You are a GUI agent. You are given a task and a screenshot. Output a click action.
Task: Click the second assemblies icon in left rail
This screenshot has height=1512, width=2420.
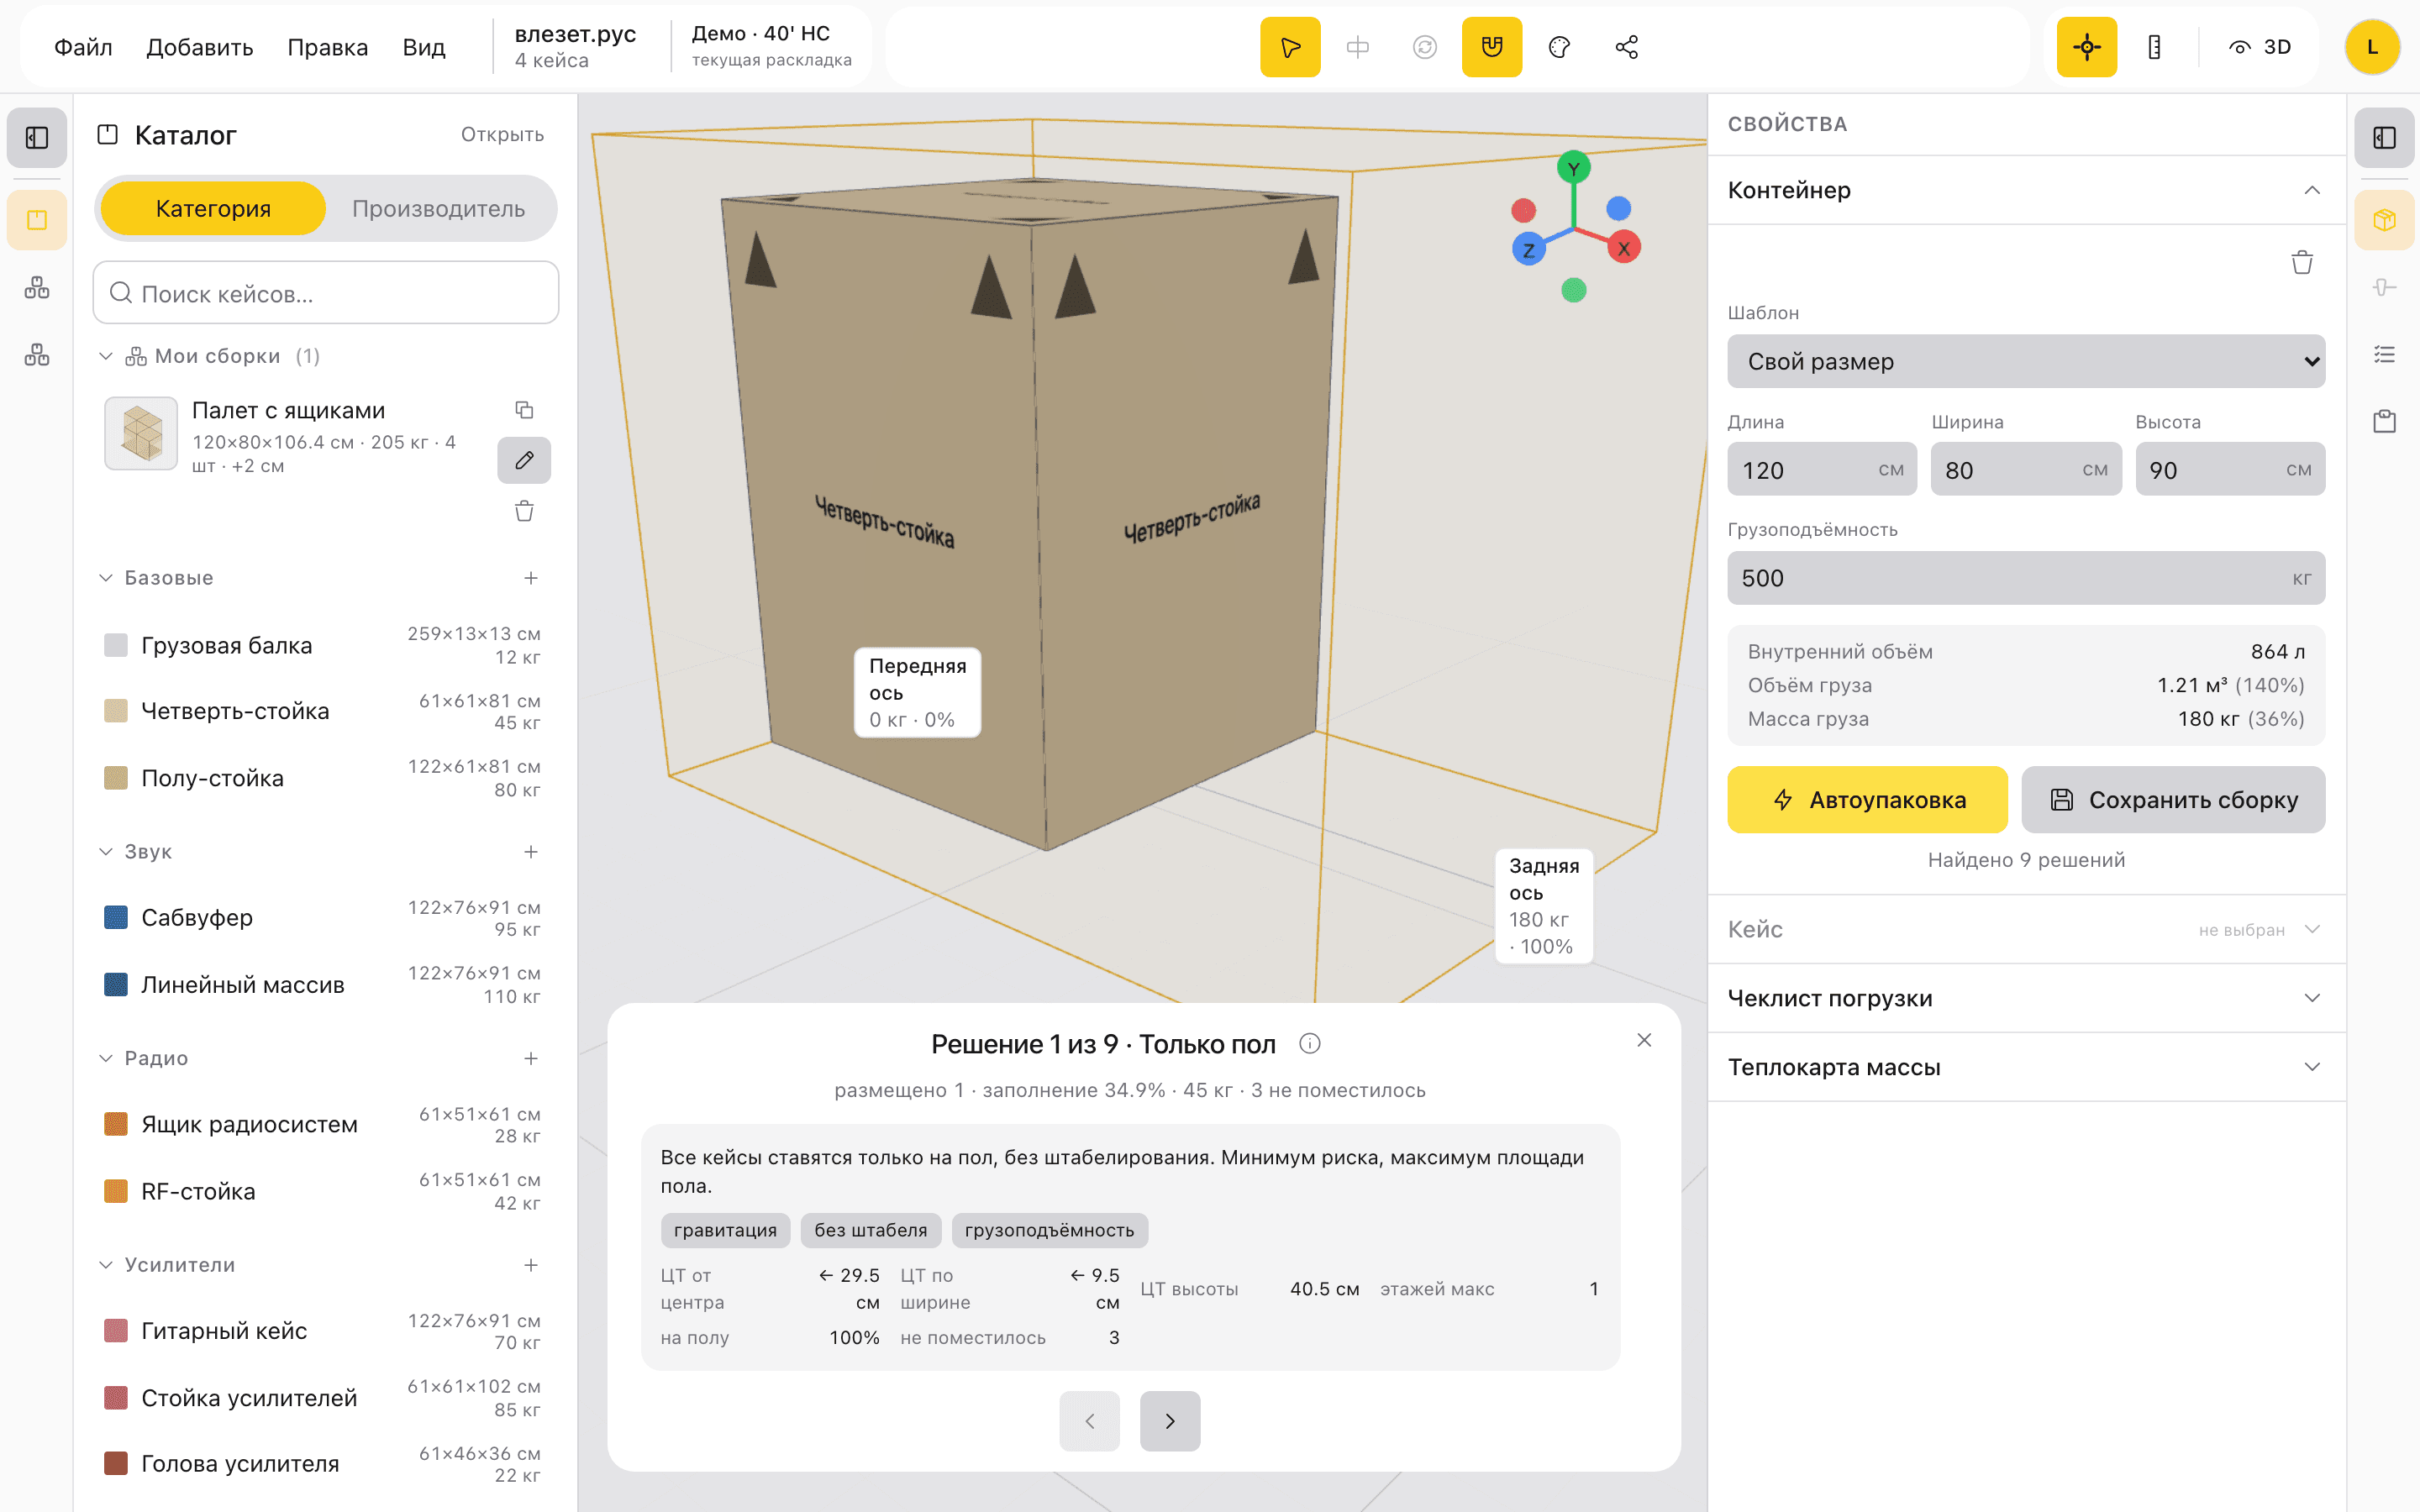pos(37,288)
